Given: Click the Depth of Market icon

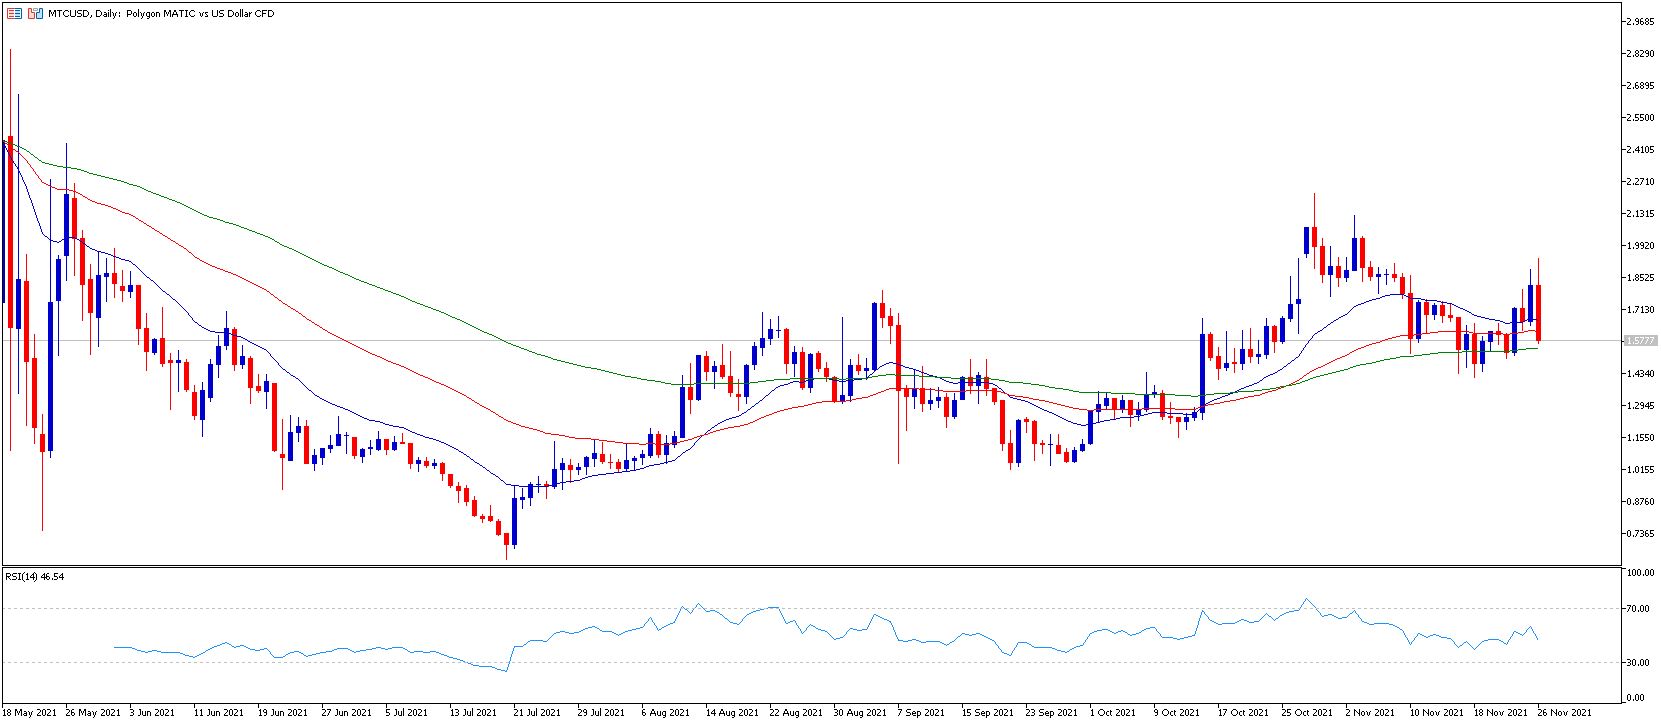Looking at the screenshot, I should [x=35, y=14].
